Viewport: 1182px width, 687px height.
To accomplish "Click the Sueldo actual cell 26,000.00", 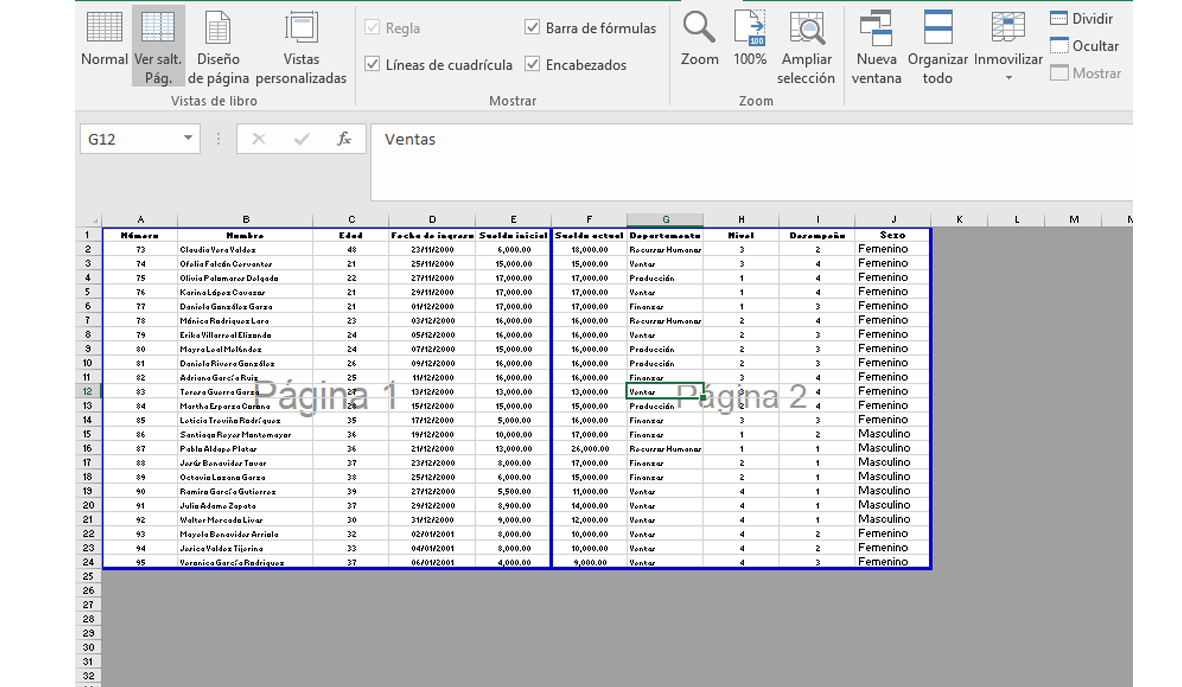I will [589, 449].
